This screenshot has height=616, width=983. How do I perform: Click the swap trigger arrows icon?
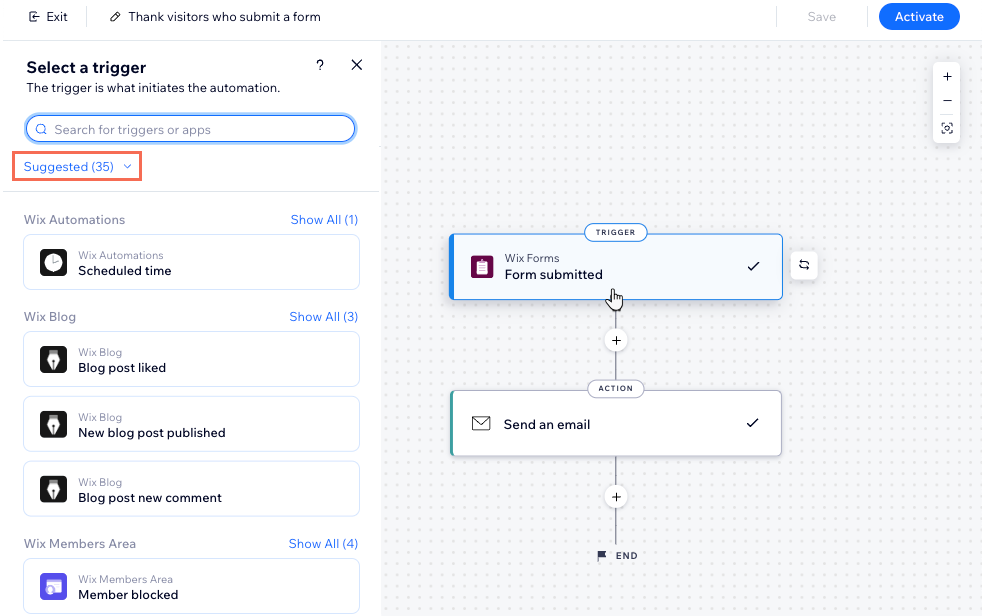(804, 265)
